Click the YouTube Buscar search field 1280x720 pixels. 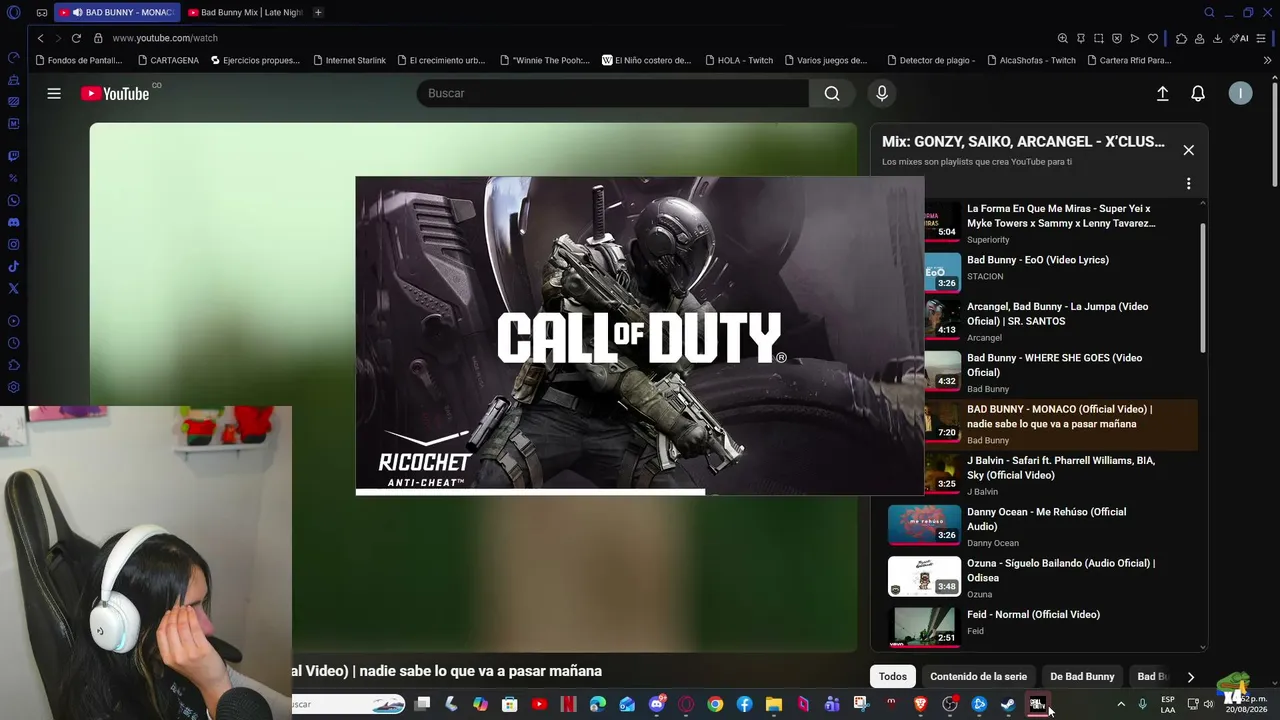tap(612, 93)
